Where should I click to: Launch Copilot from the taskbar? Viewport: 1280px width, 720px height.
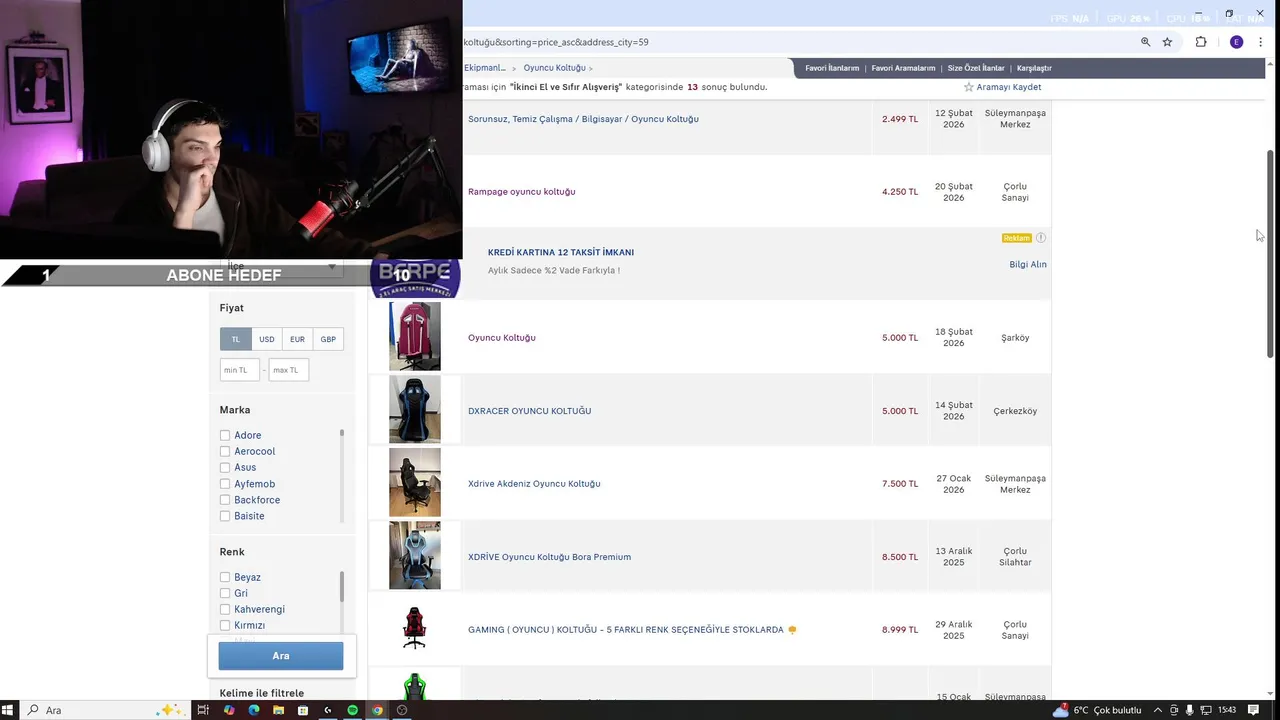coord(229,710)
